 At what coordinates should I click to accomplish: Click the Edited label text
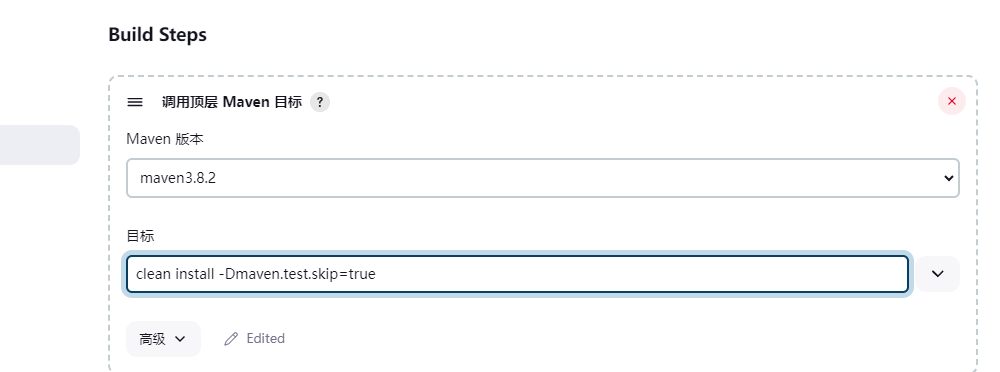pyautogui.click(x=265, y=339)
